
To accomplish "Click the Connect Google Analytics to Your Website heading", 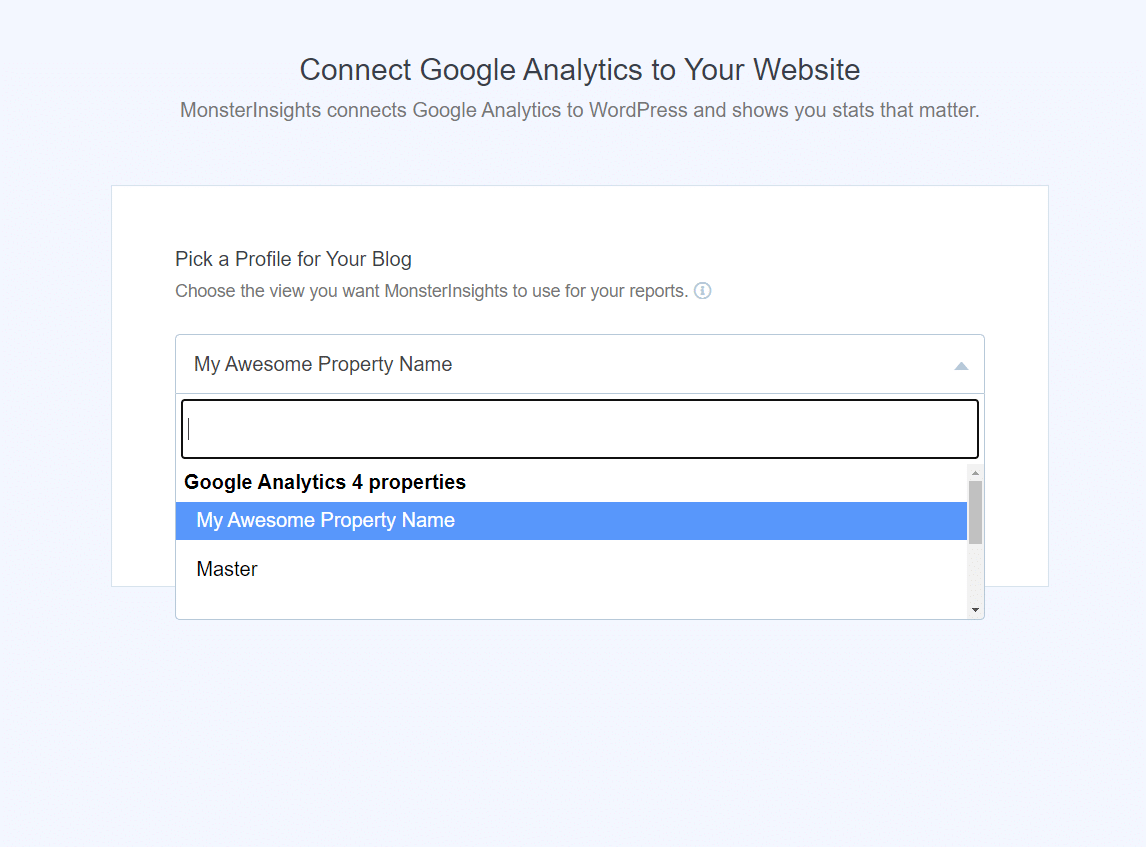I will pos(580,70).
